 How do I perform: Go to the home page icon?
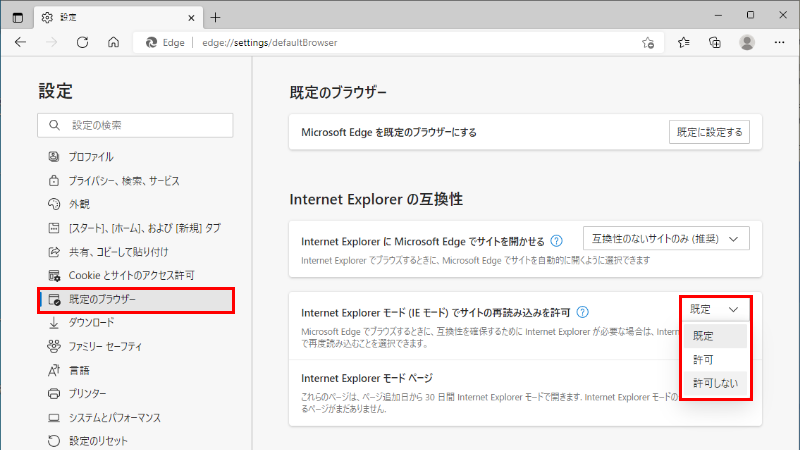[x=113, y=42]
